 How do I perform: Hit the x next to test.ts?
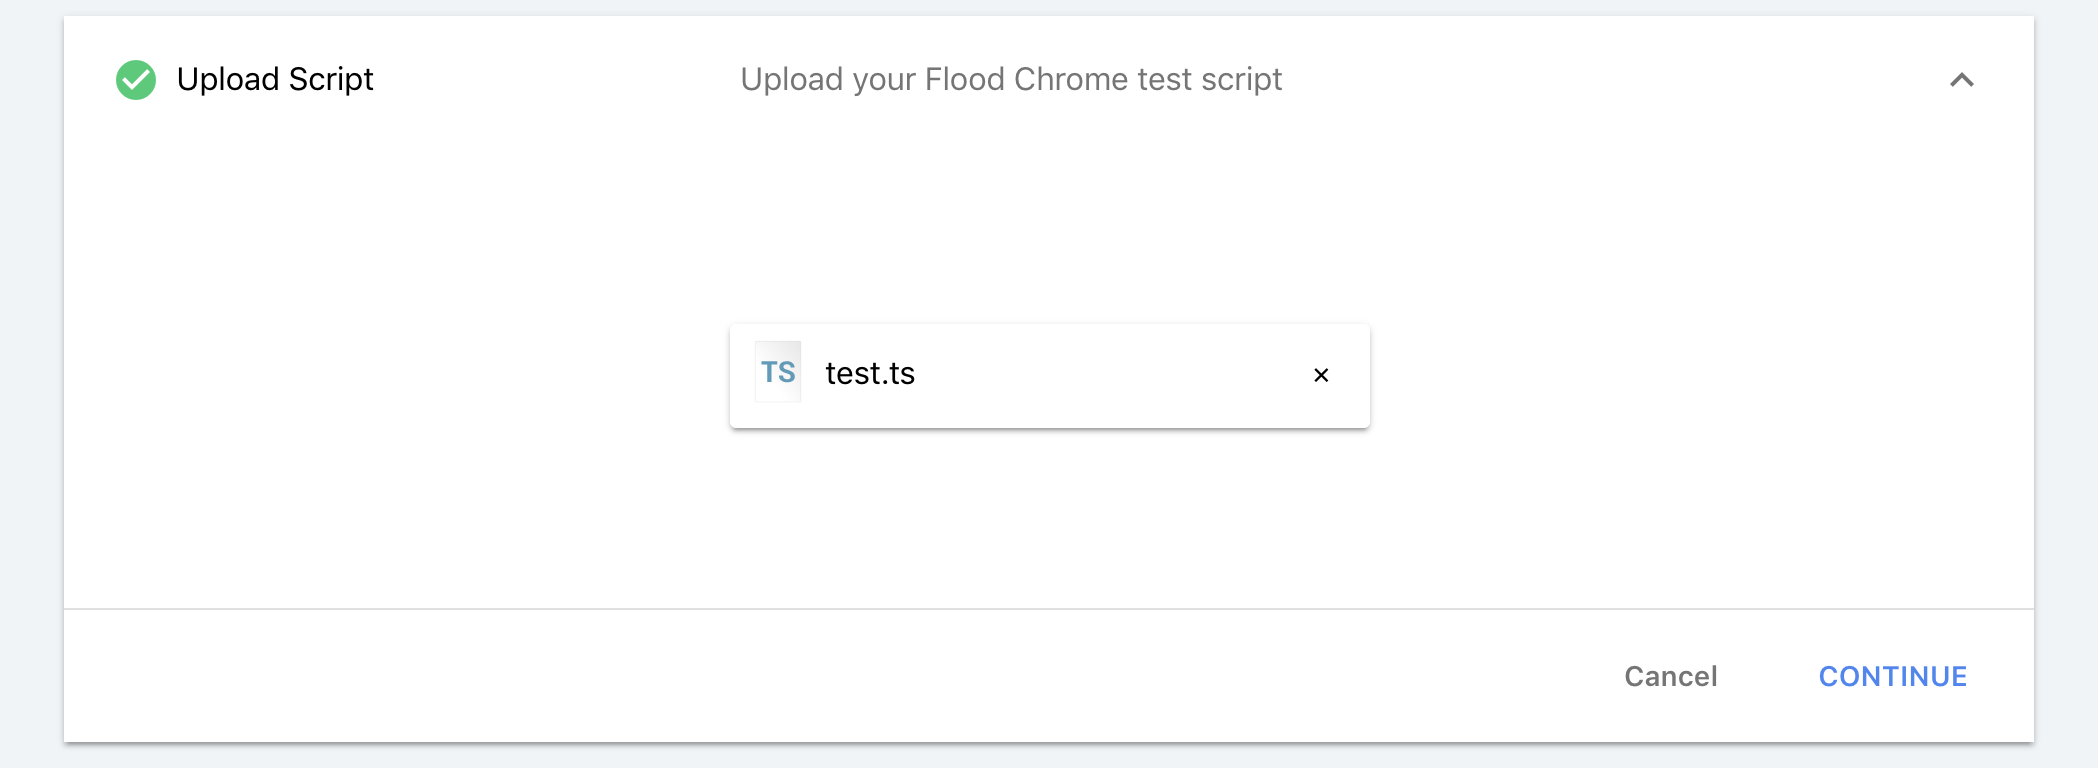click(x=1321, y=375)
